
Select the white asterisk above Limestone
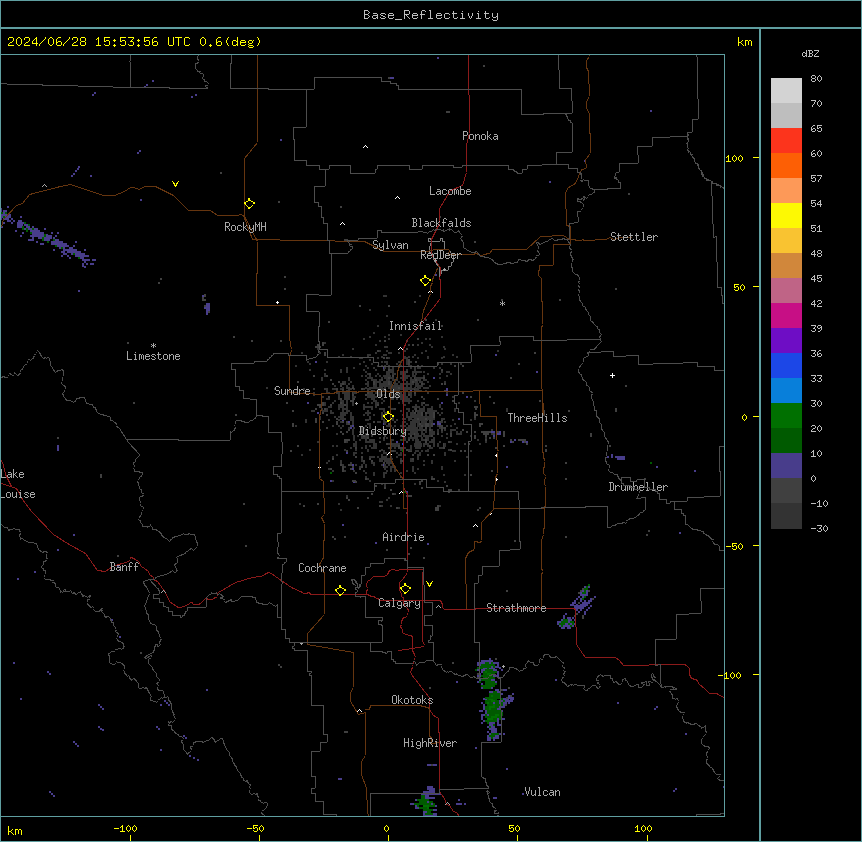pyautogui.click(x=153, y=346)
